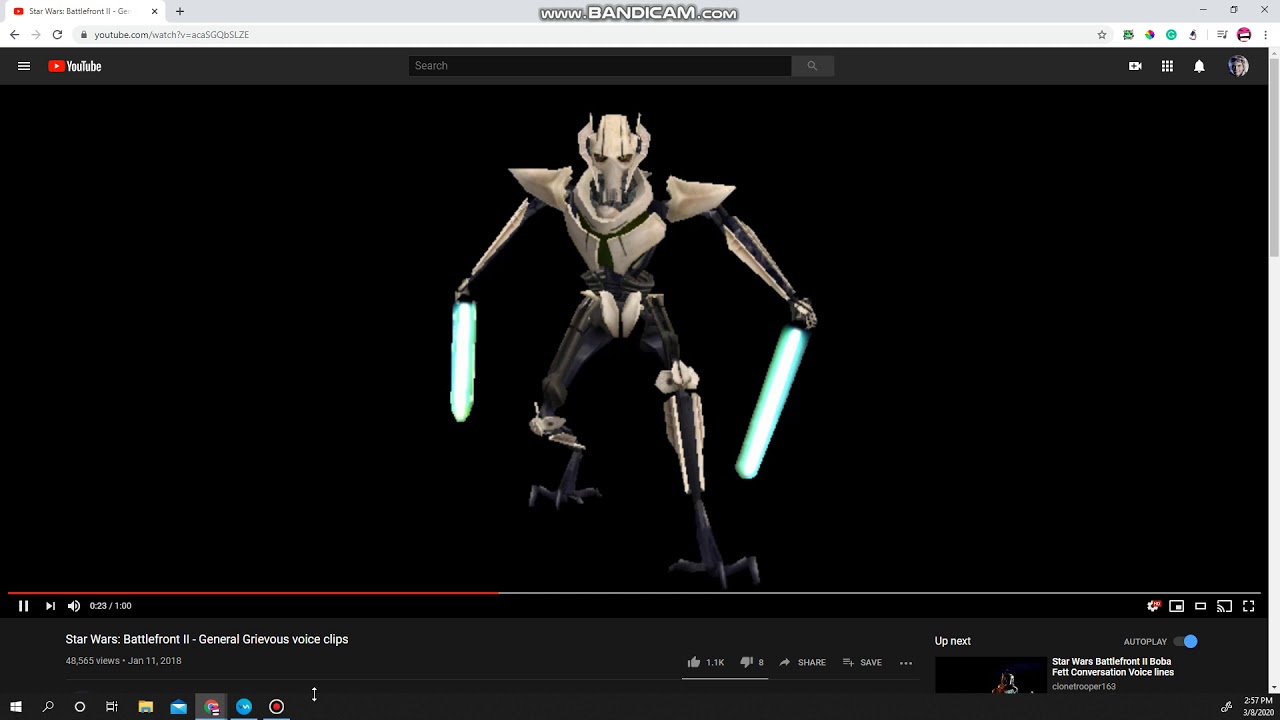Screen dimensions: 1280x720
Task: Pause the video with the pause button
Action: click(23, 606)
